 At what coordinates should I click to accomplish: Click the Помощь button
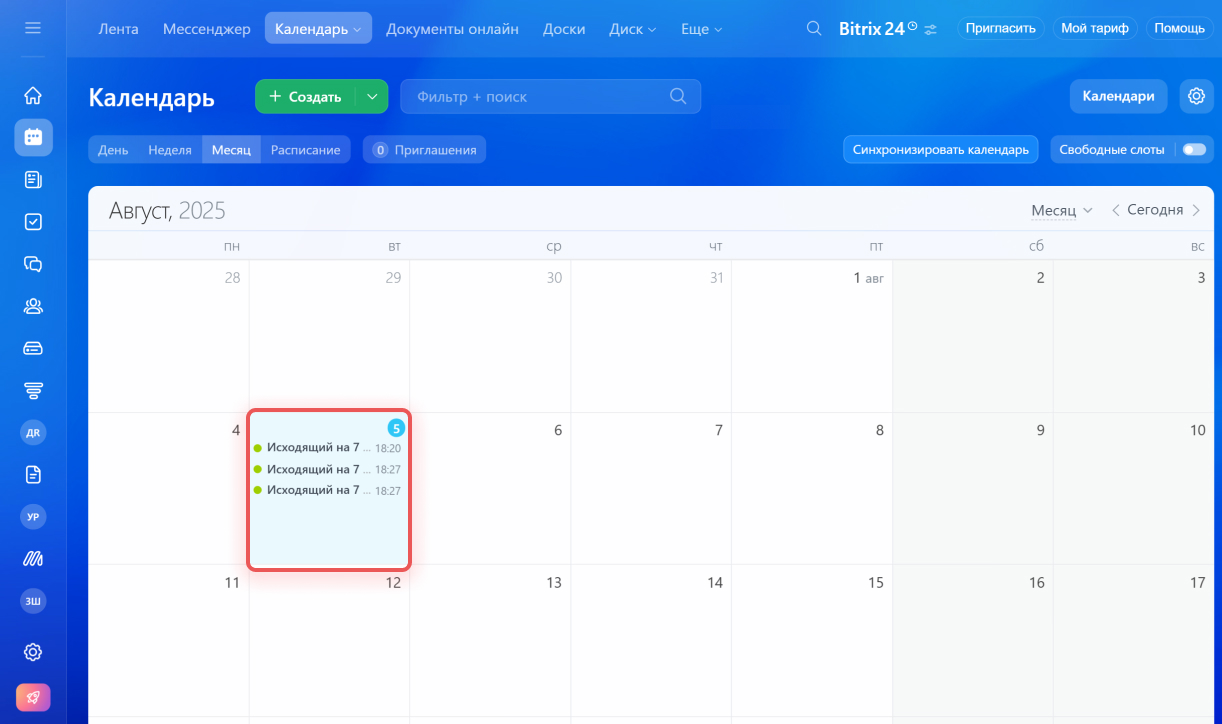[1179, 28]
